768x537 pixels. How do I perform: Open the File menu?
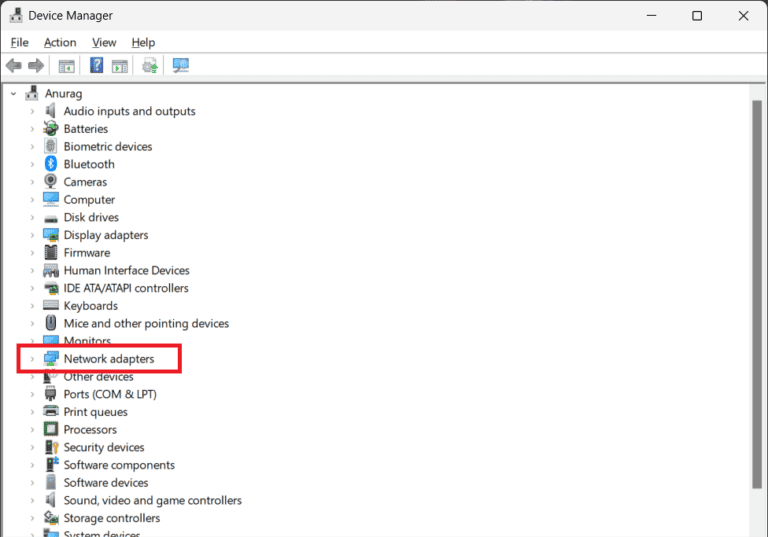(x=20, y=43)
